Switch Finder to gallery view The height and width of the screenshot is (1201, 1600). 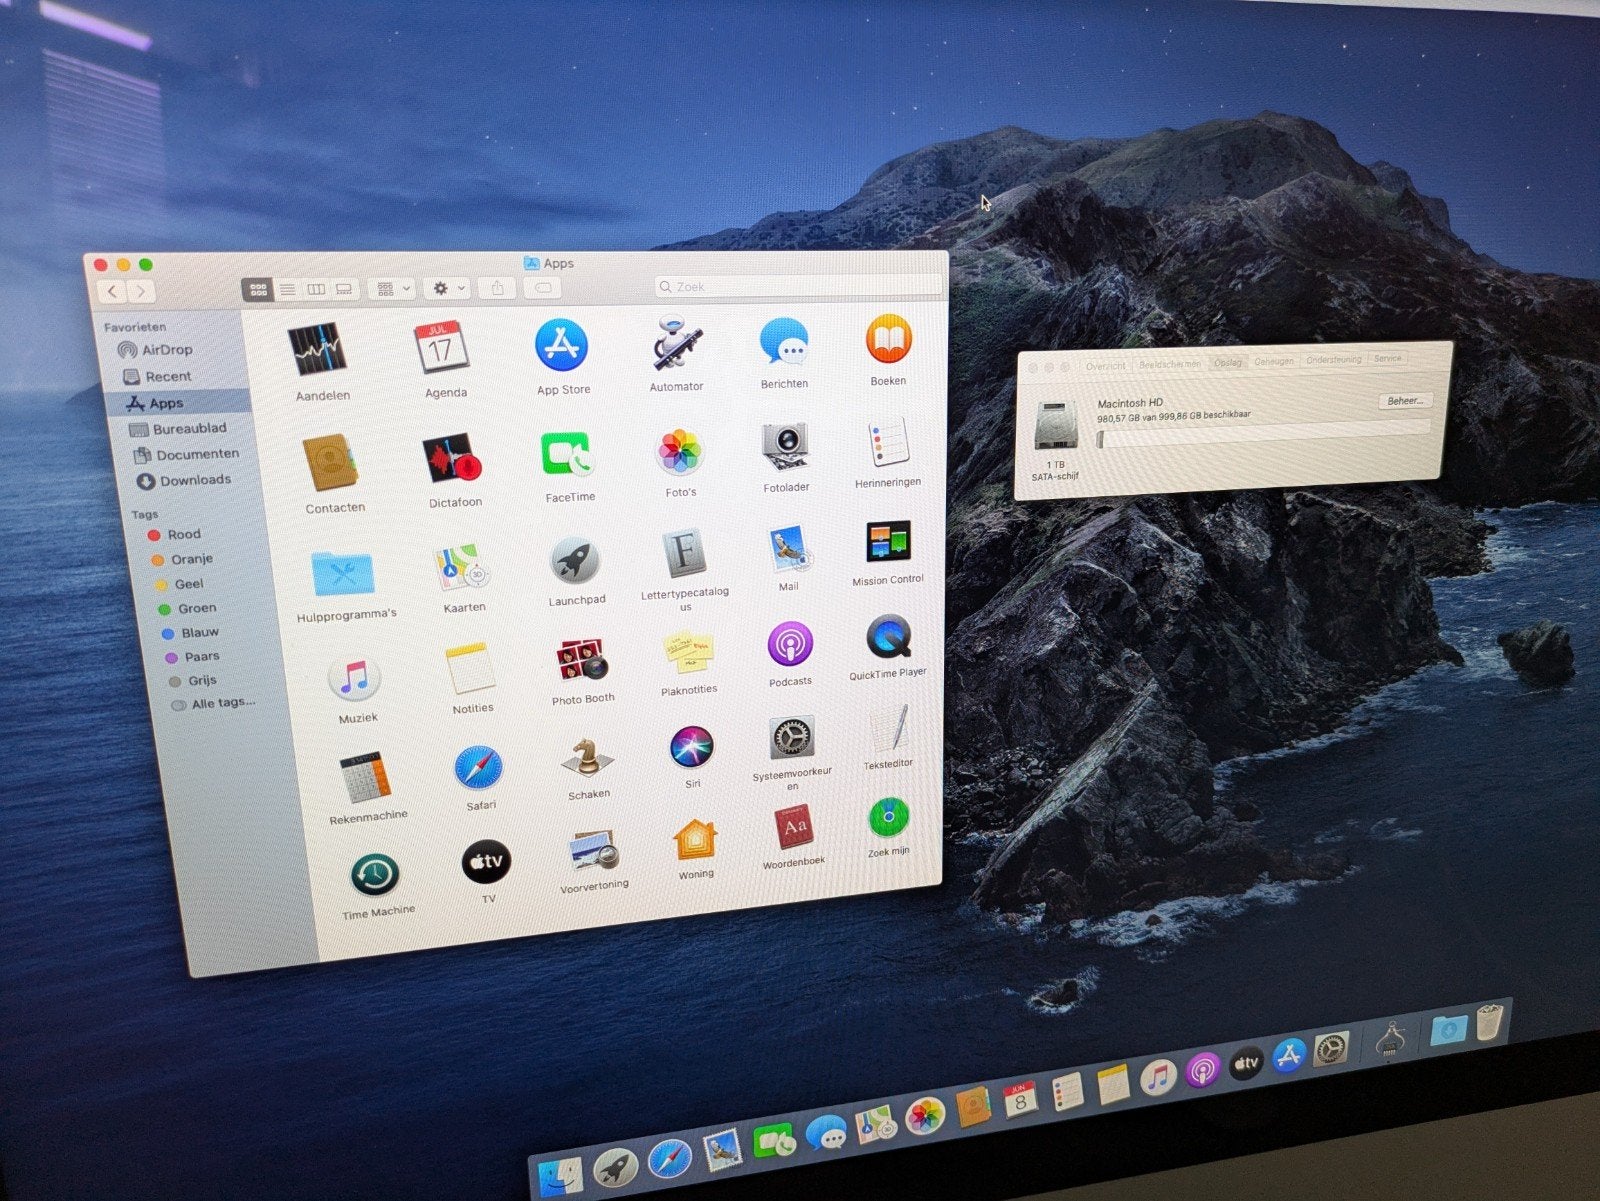(x=344, y=289)
